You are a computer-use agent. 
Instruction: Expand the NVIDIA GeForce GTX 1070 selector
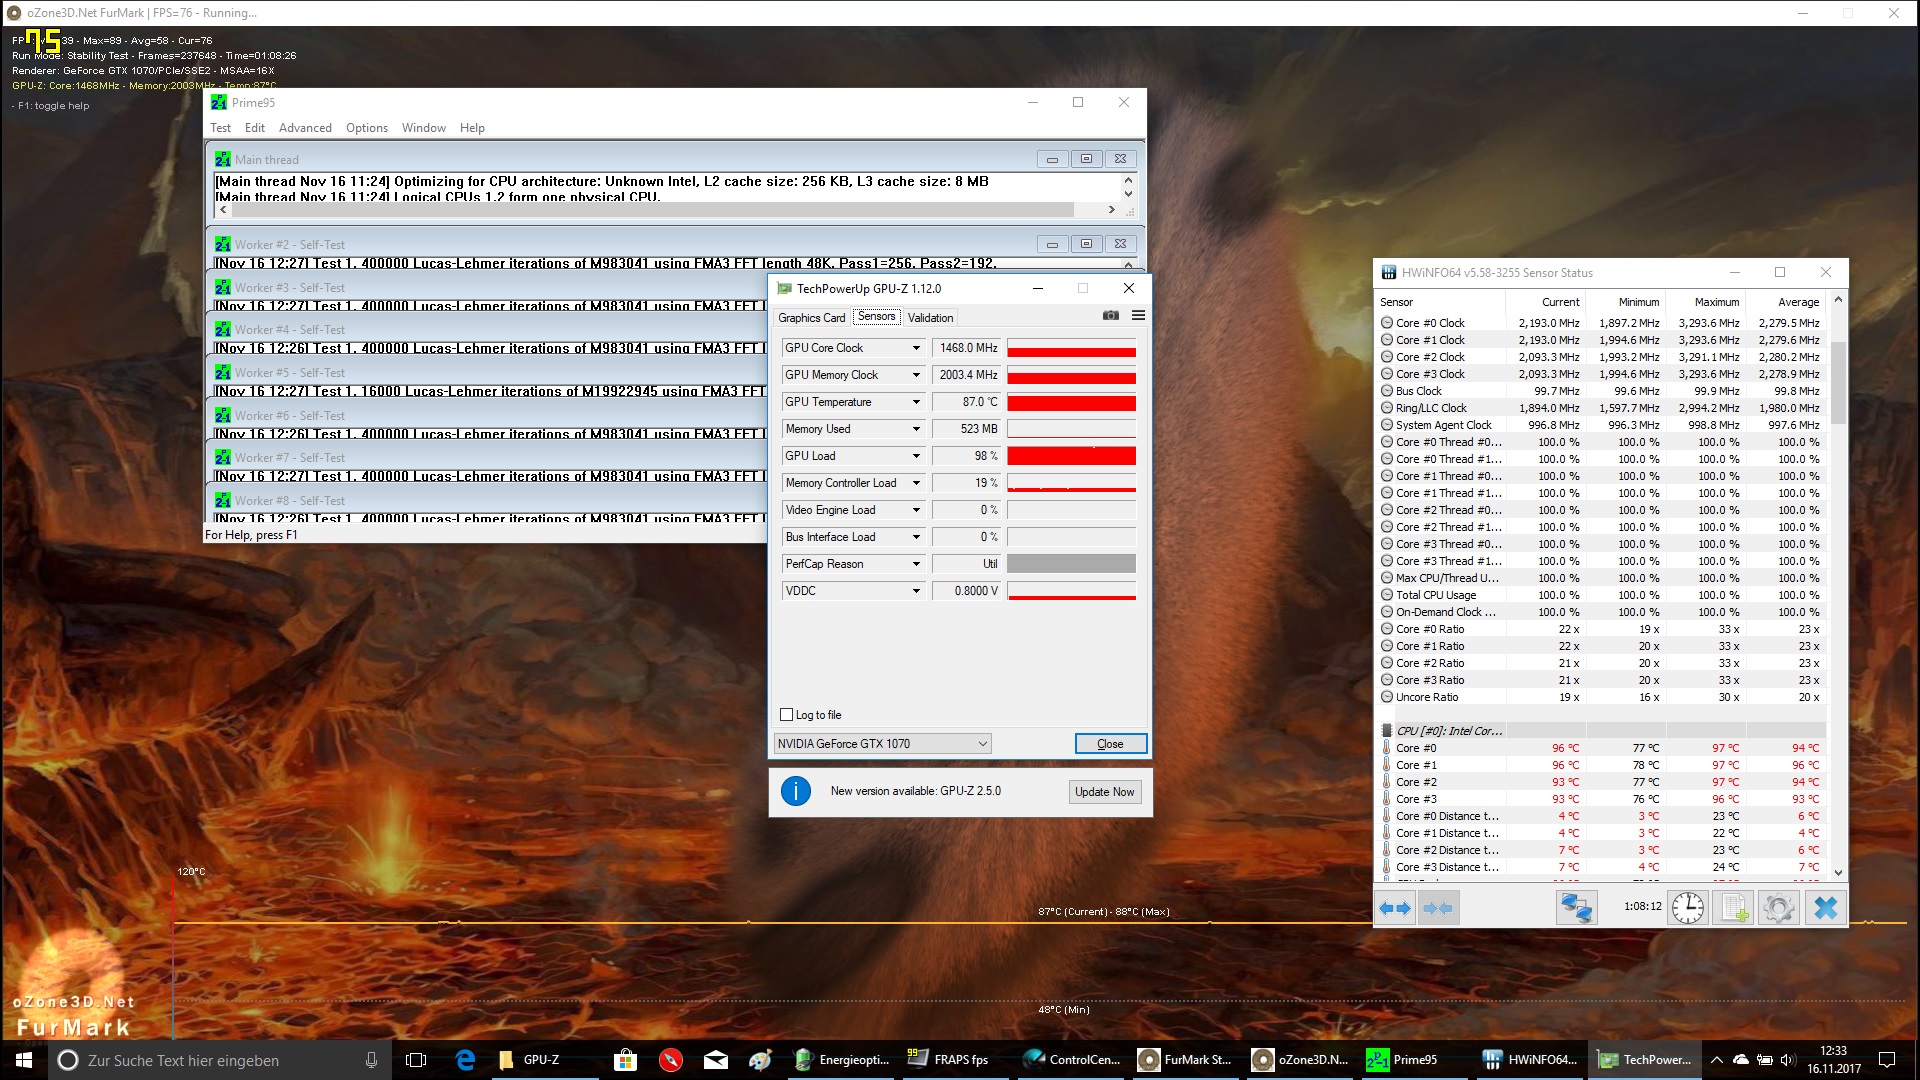pyautogui.click(x=982, y=744)
